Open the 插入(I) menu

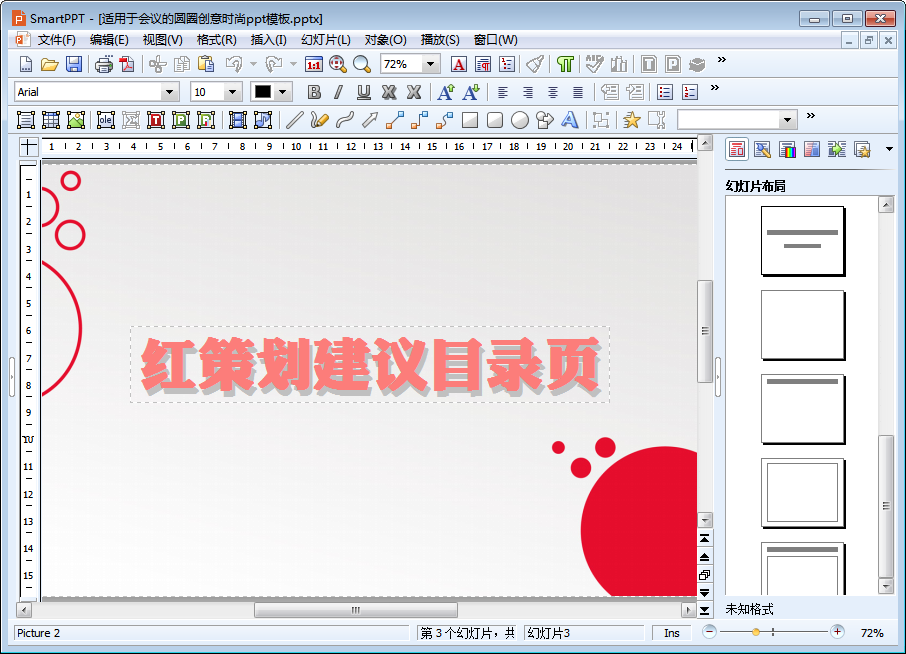269,40
